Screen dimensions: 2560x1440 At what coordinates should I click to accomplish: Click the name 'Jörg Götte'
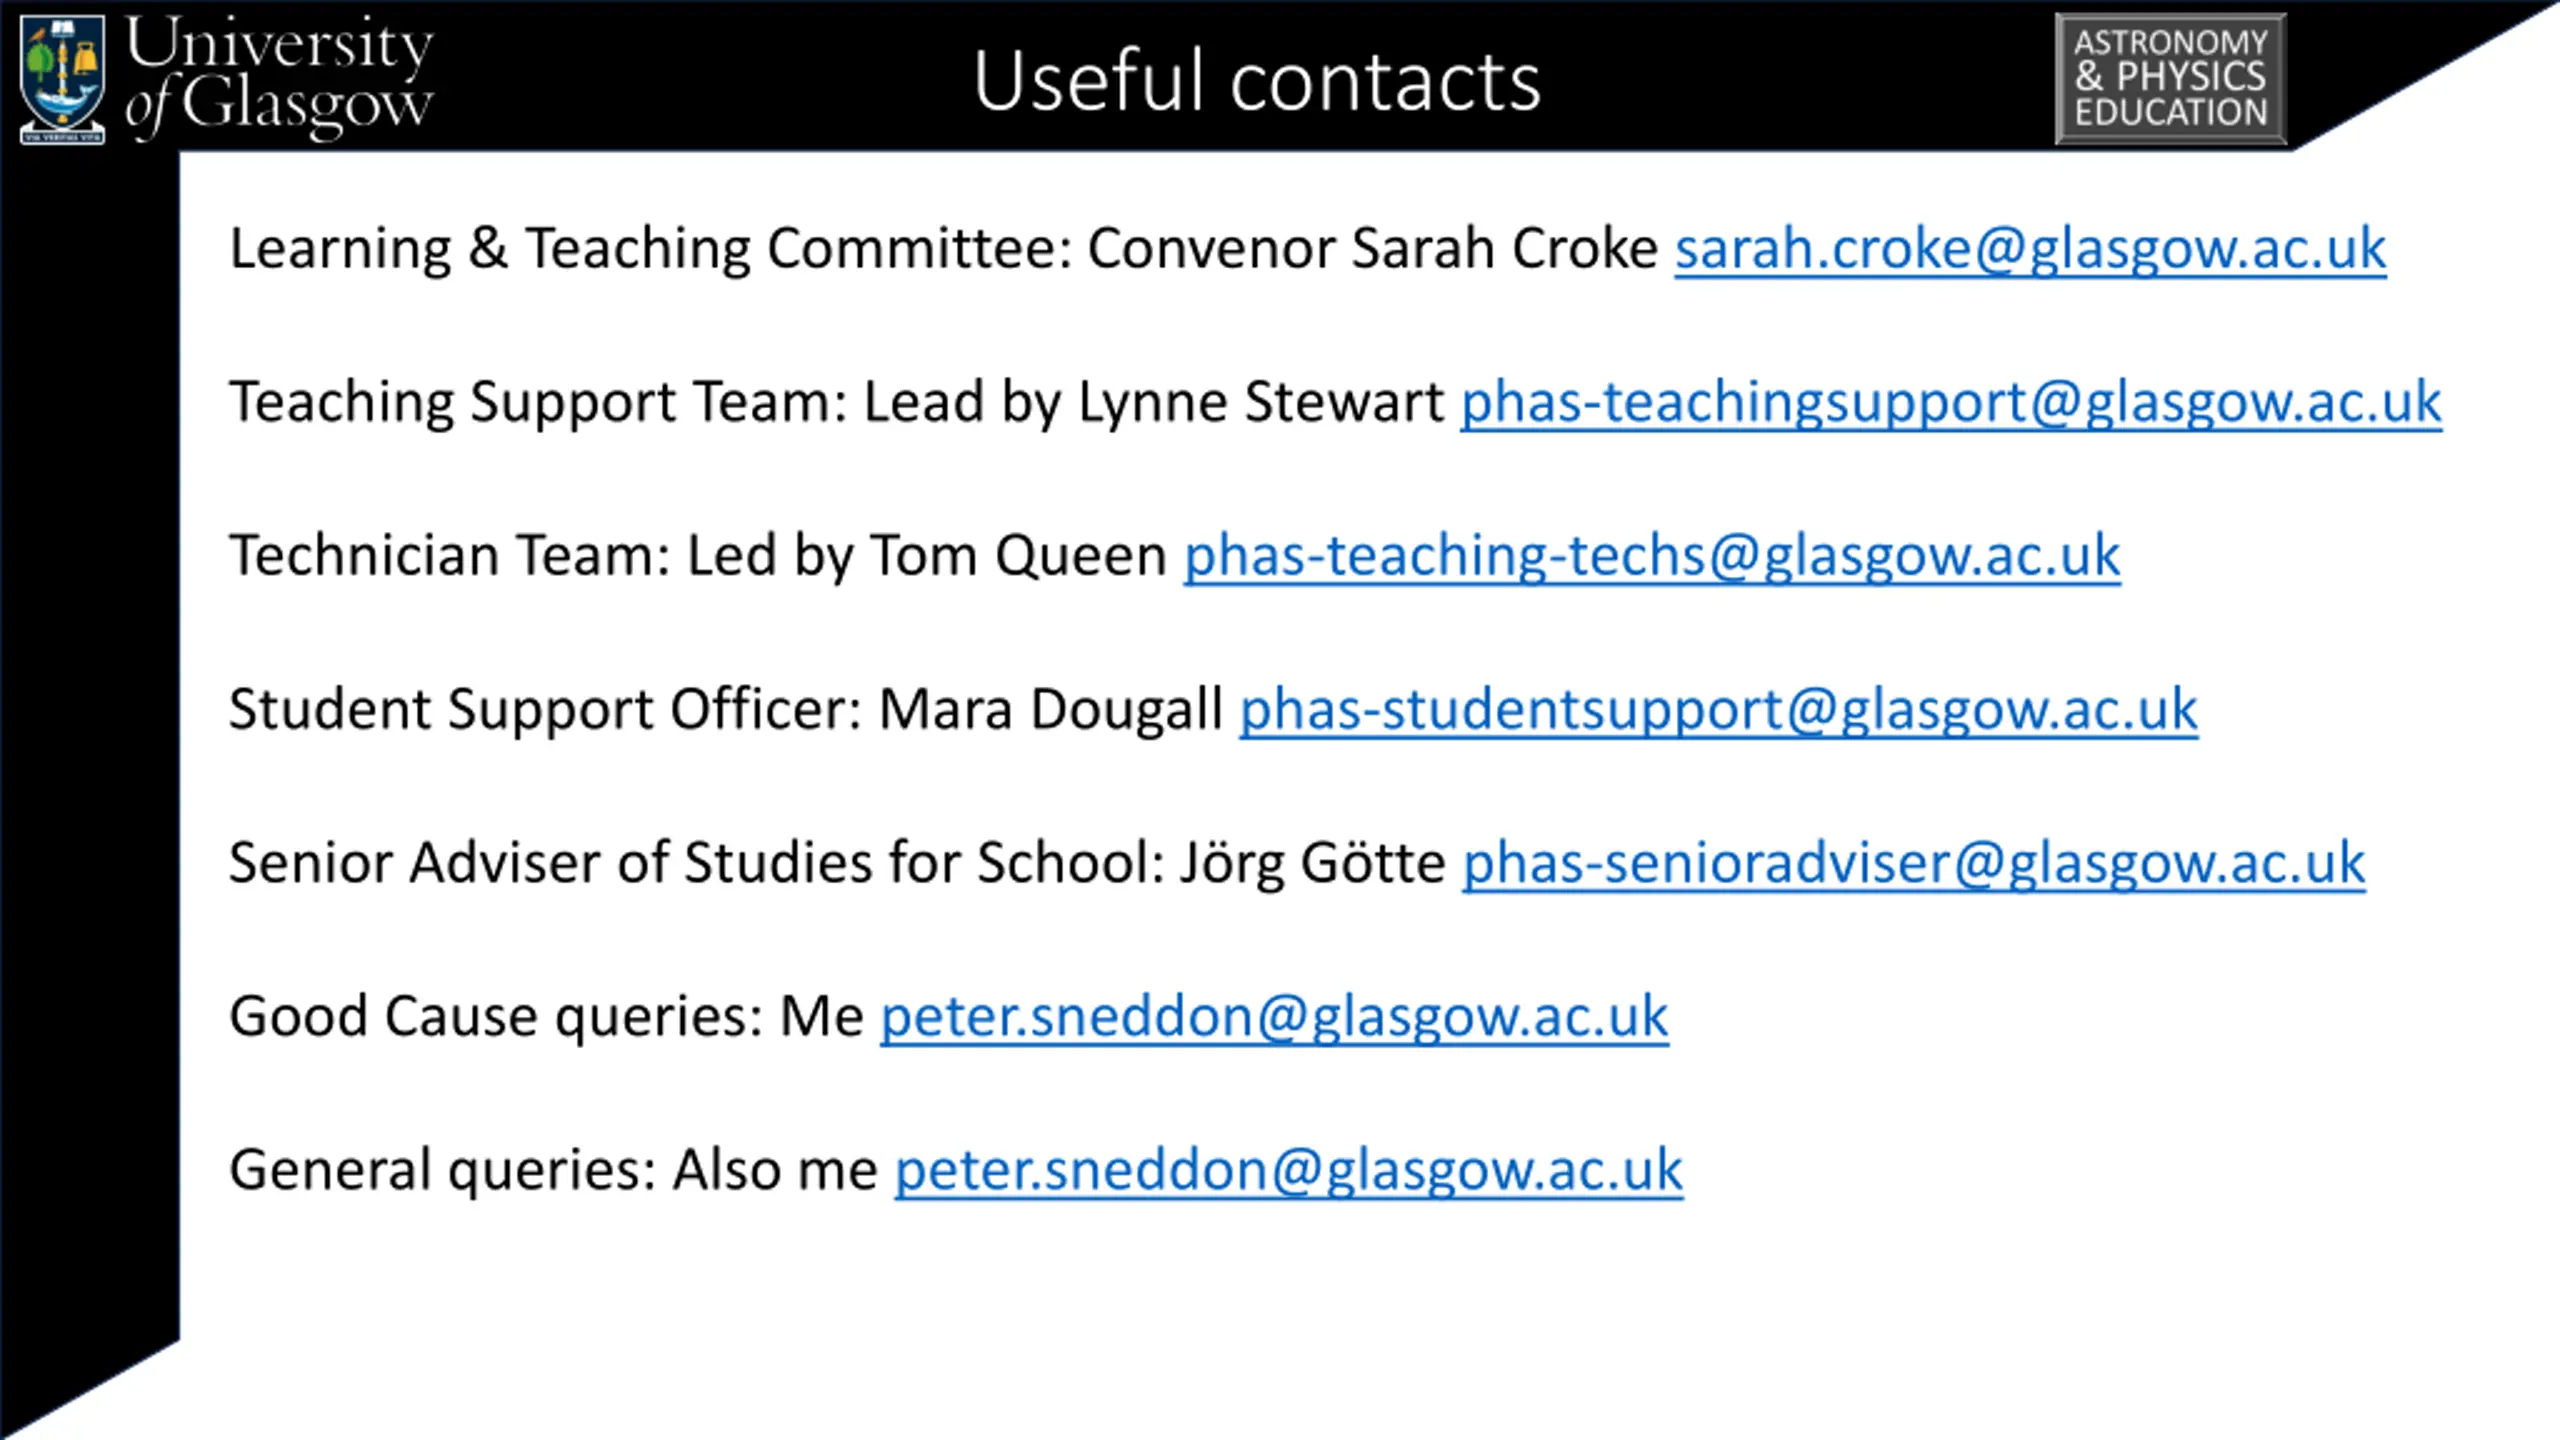1312,864
